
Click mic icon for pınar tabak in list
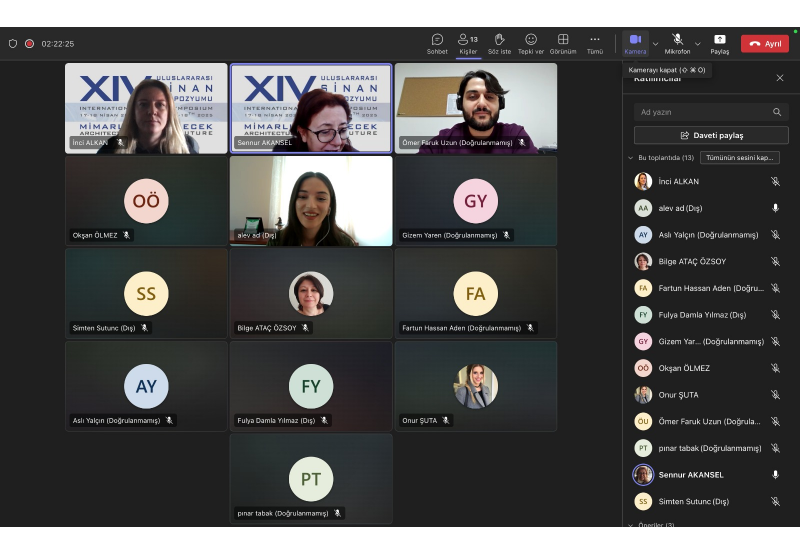click(x=775, y=448)
